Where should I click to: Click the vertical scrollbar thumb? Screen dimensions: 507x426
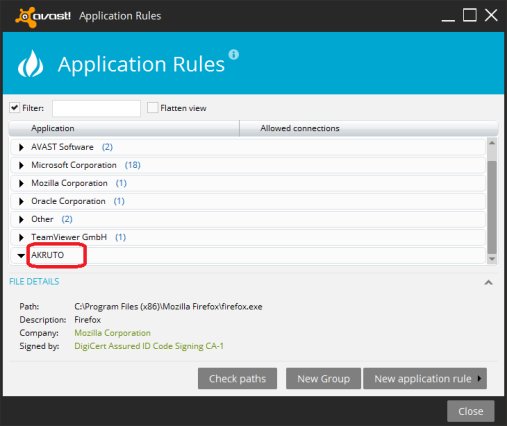coord(492,207)
